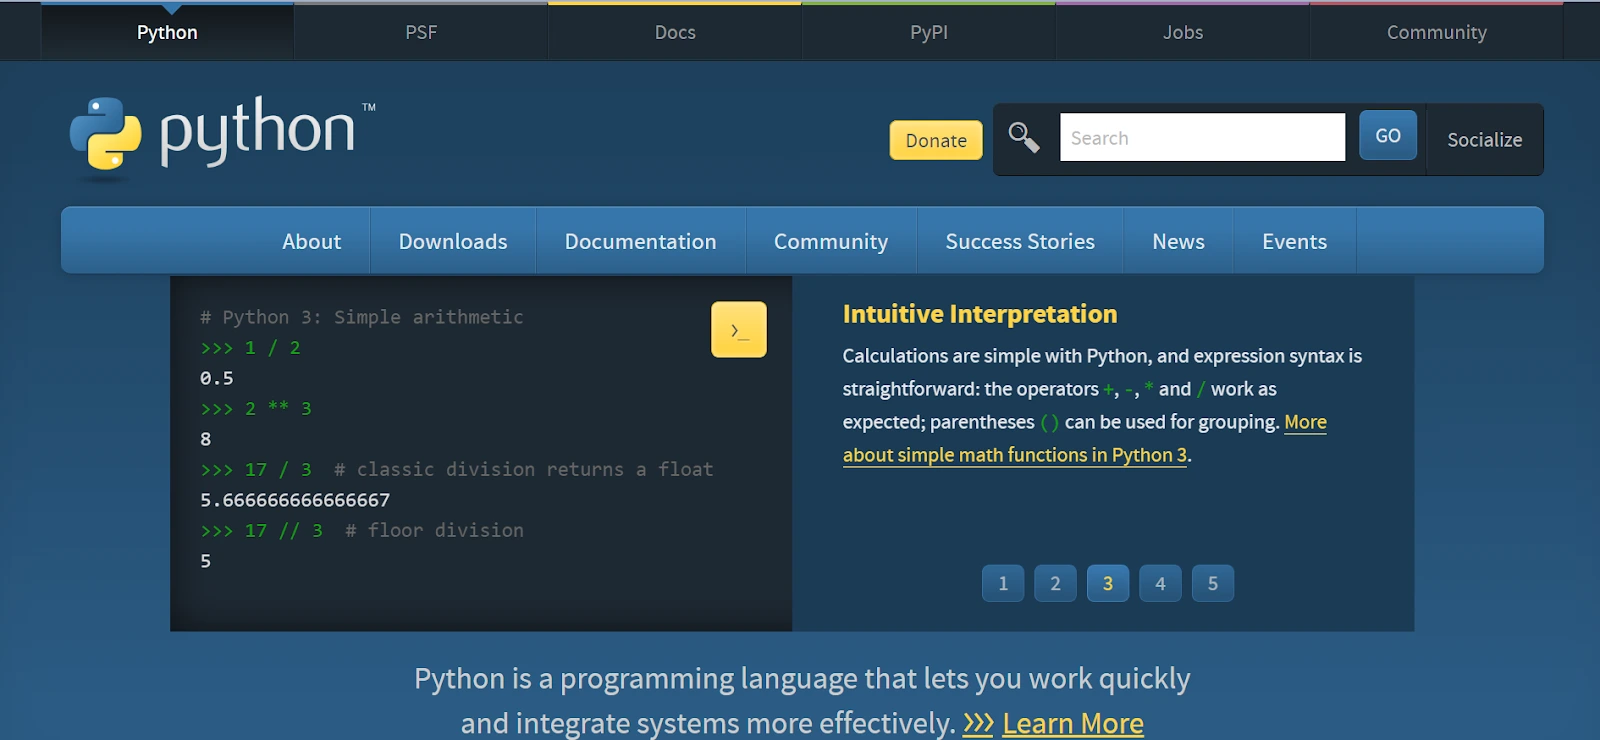Open the Documentation navigation menu

pos(641,241)
